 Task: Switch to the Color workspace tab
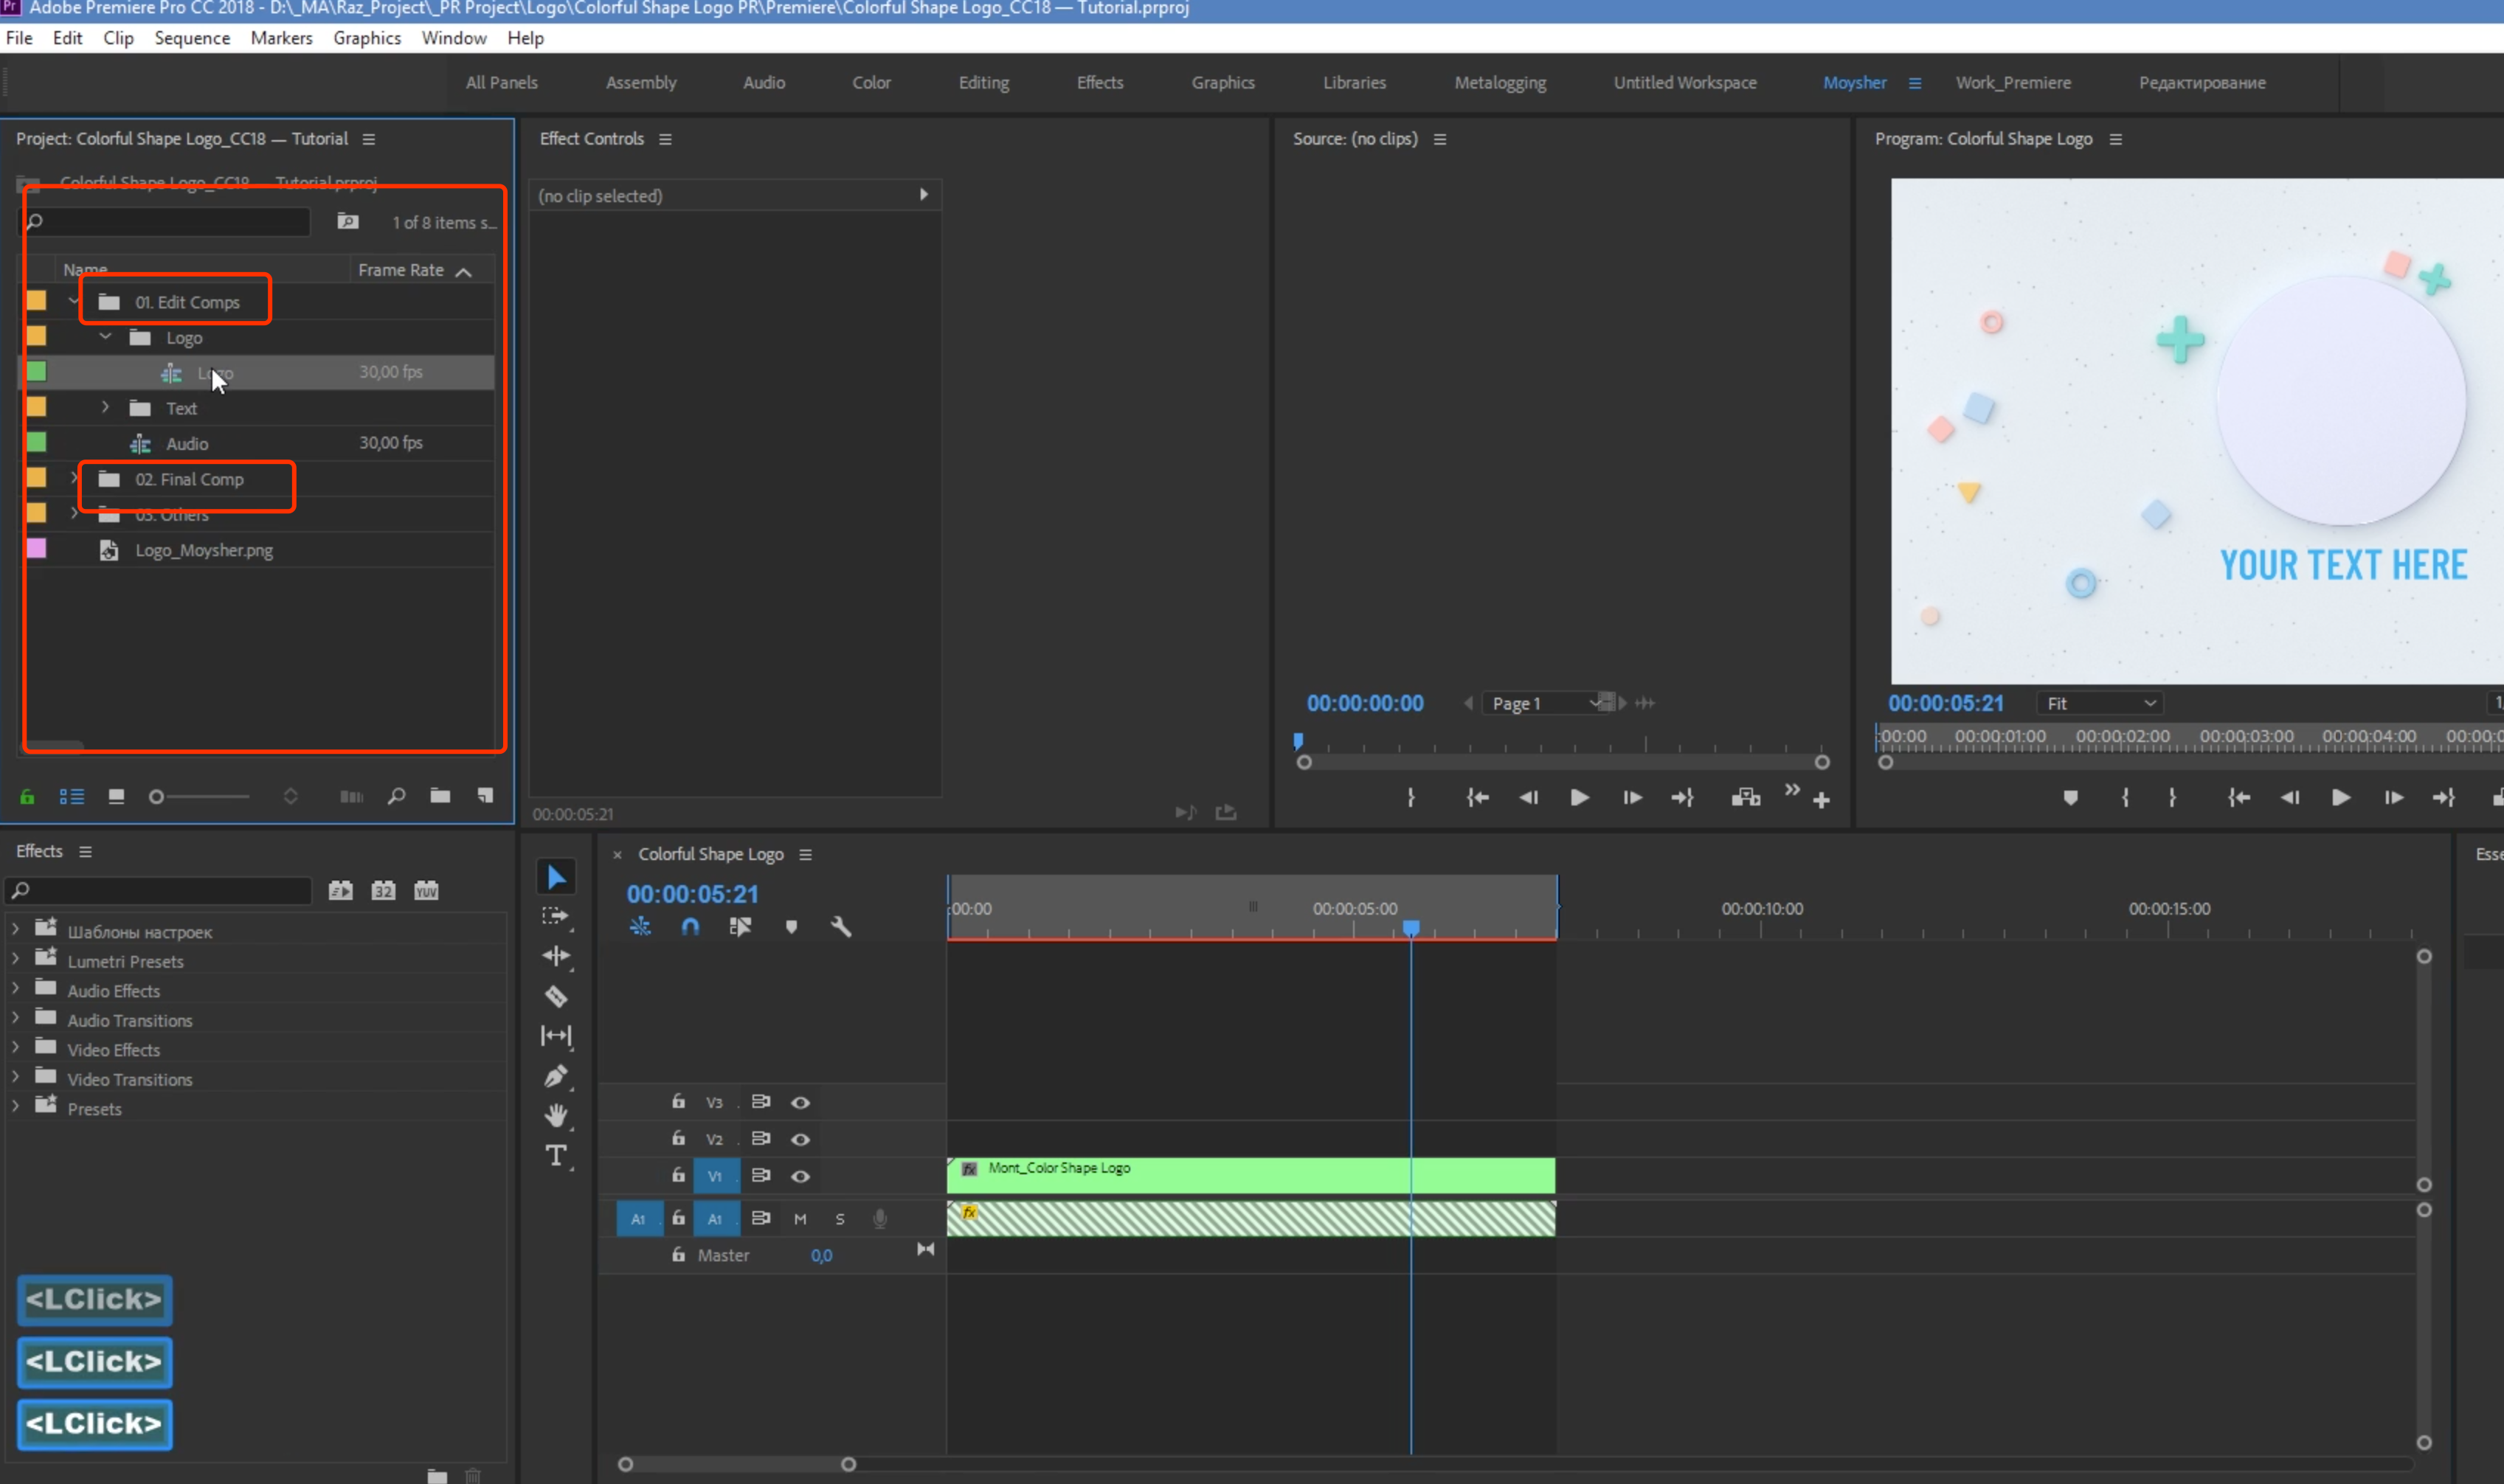point(871,83)
